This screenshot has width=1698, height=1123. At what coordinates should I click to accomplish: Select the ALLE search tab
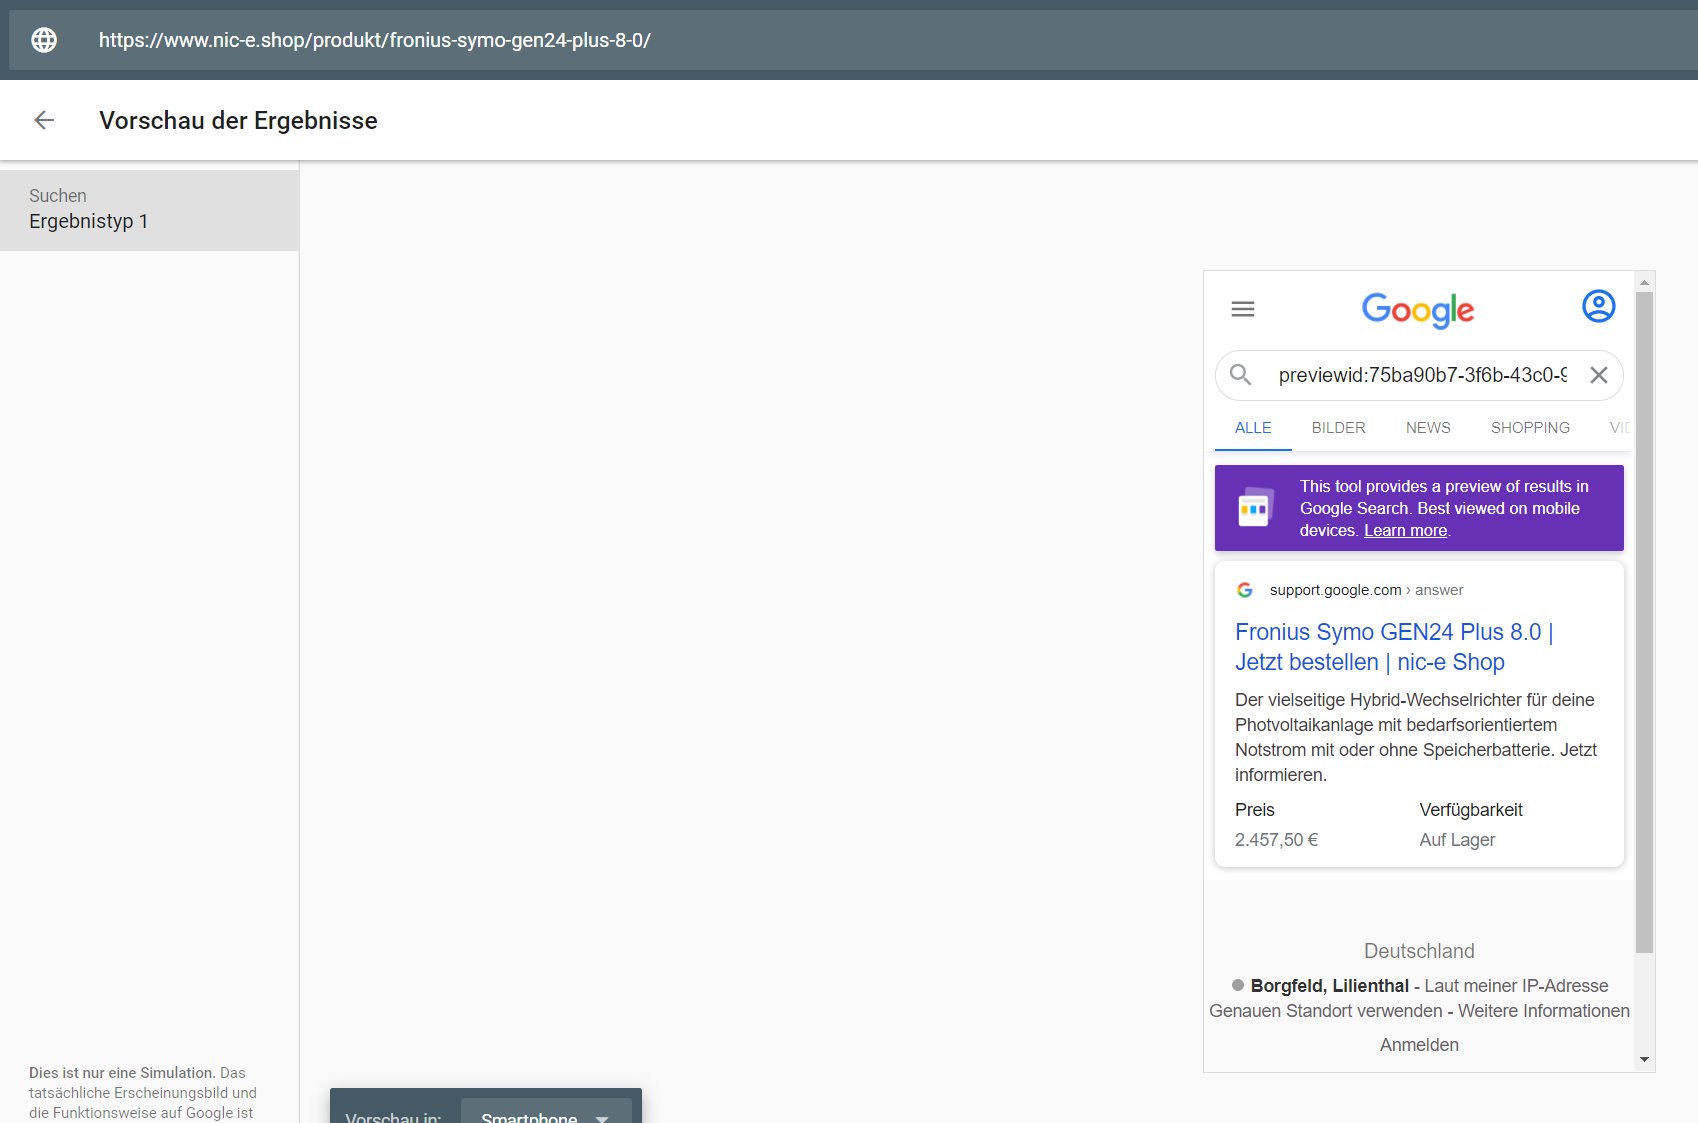coord(1253,428)
